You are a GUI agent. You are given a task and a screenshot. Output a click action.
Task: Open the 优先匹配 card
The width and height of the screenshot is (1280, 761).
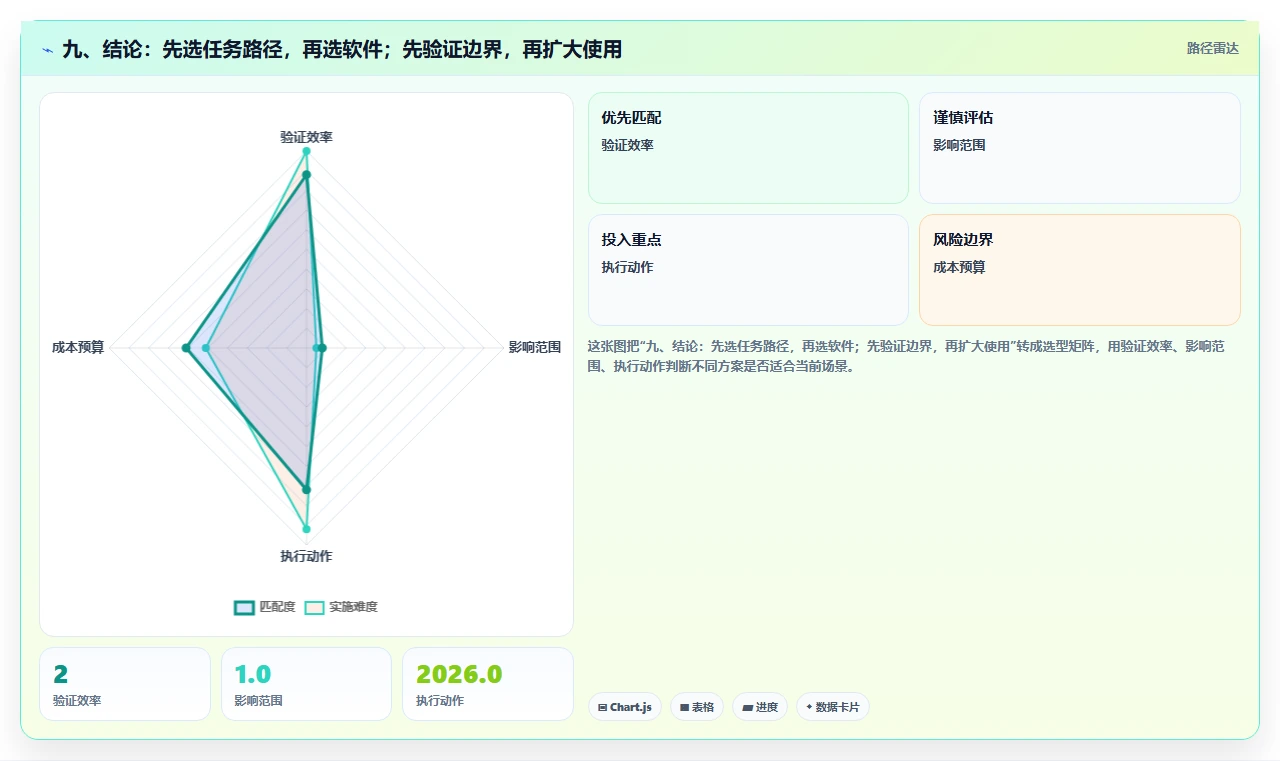748,148
